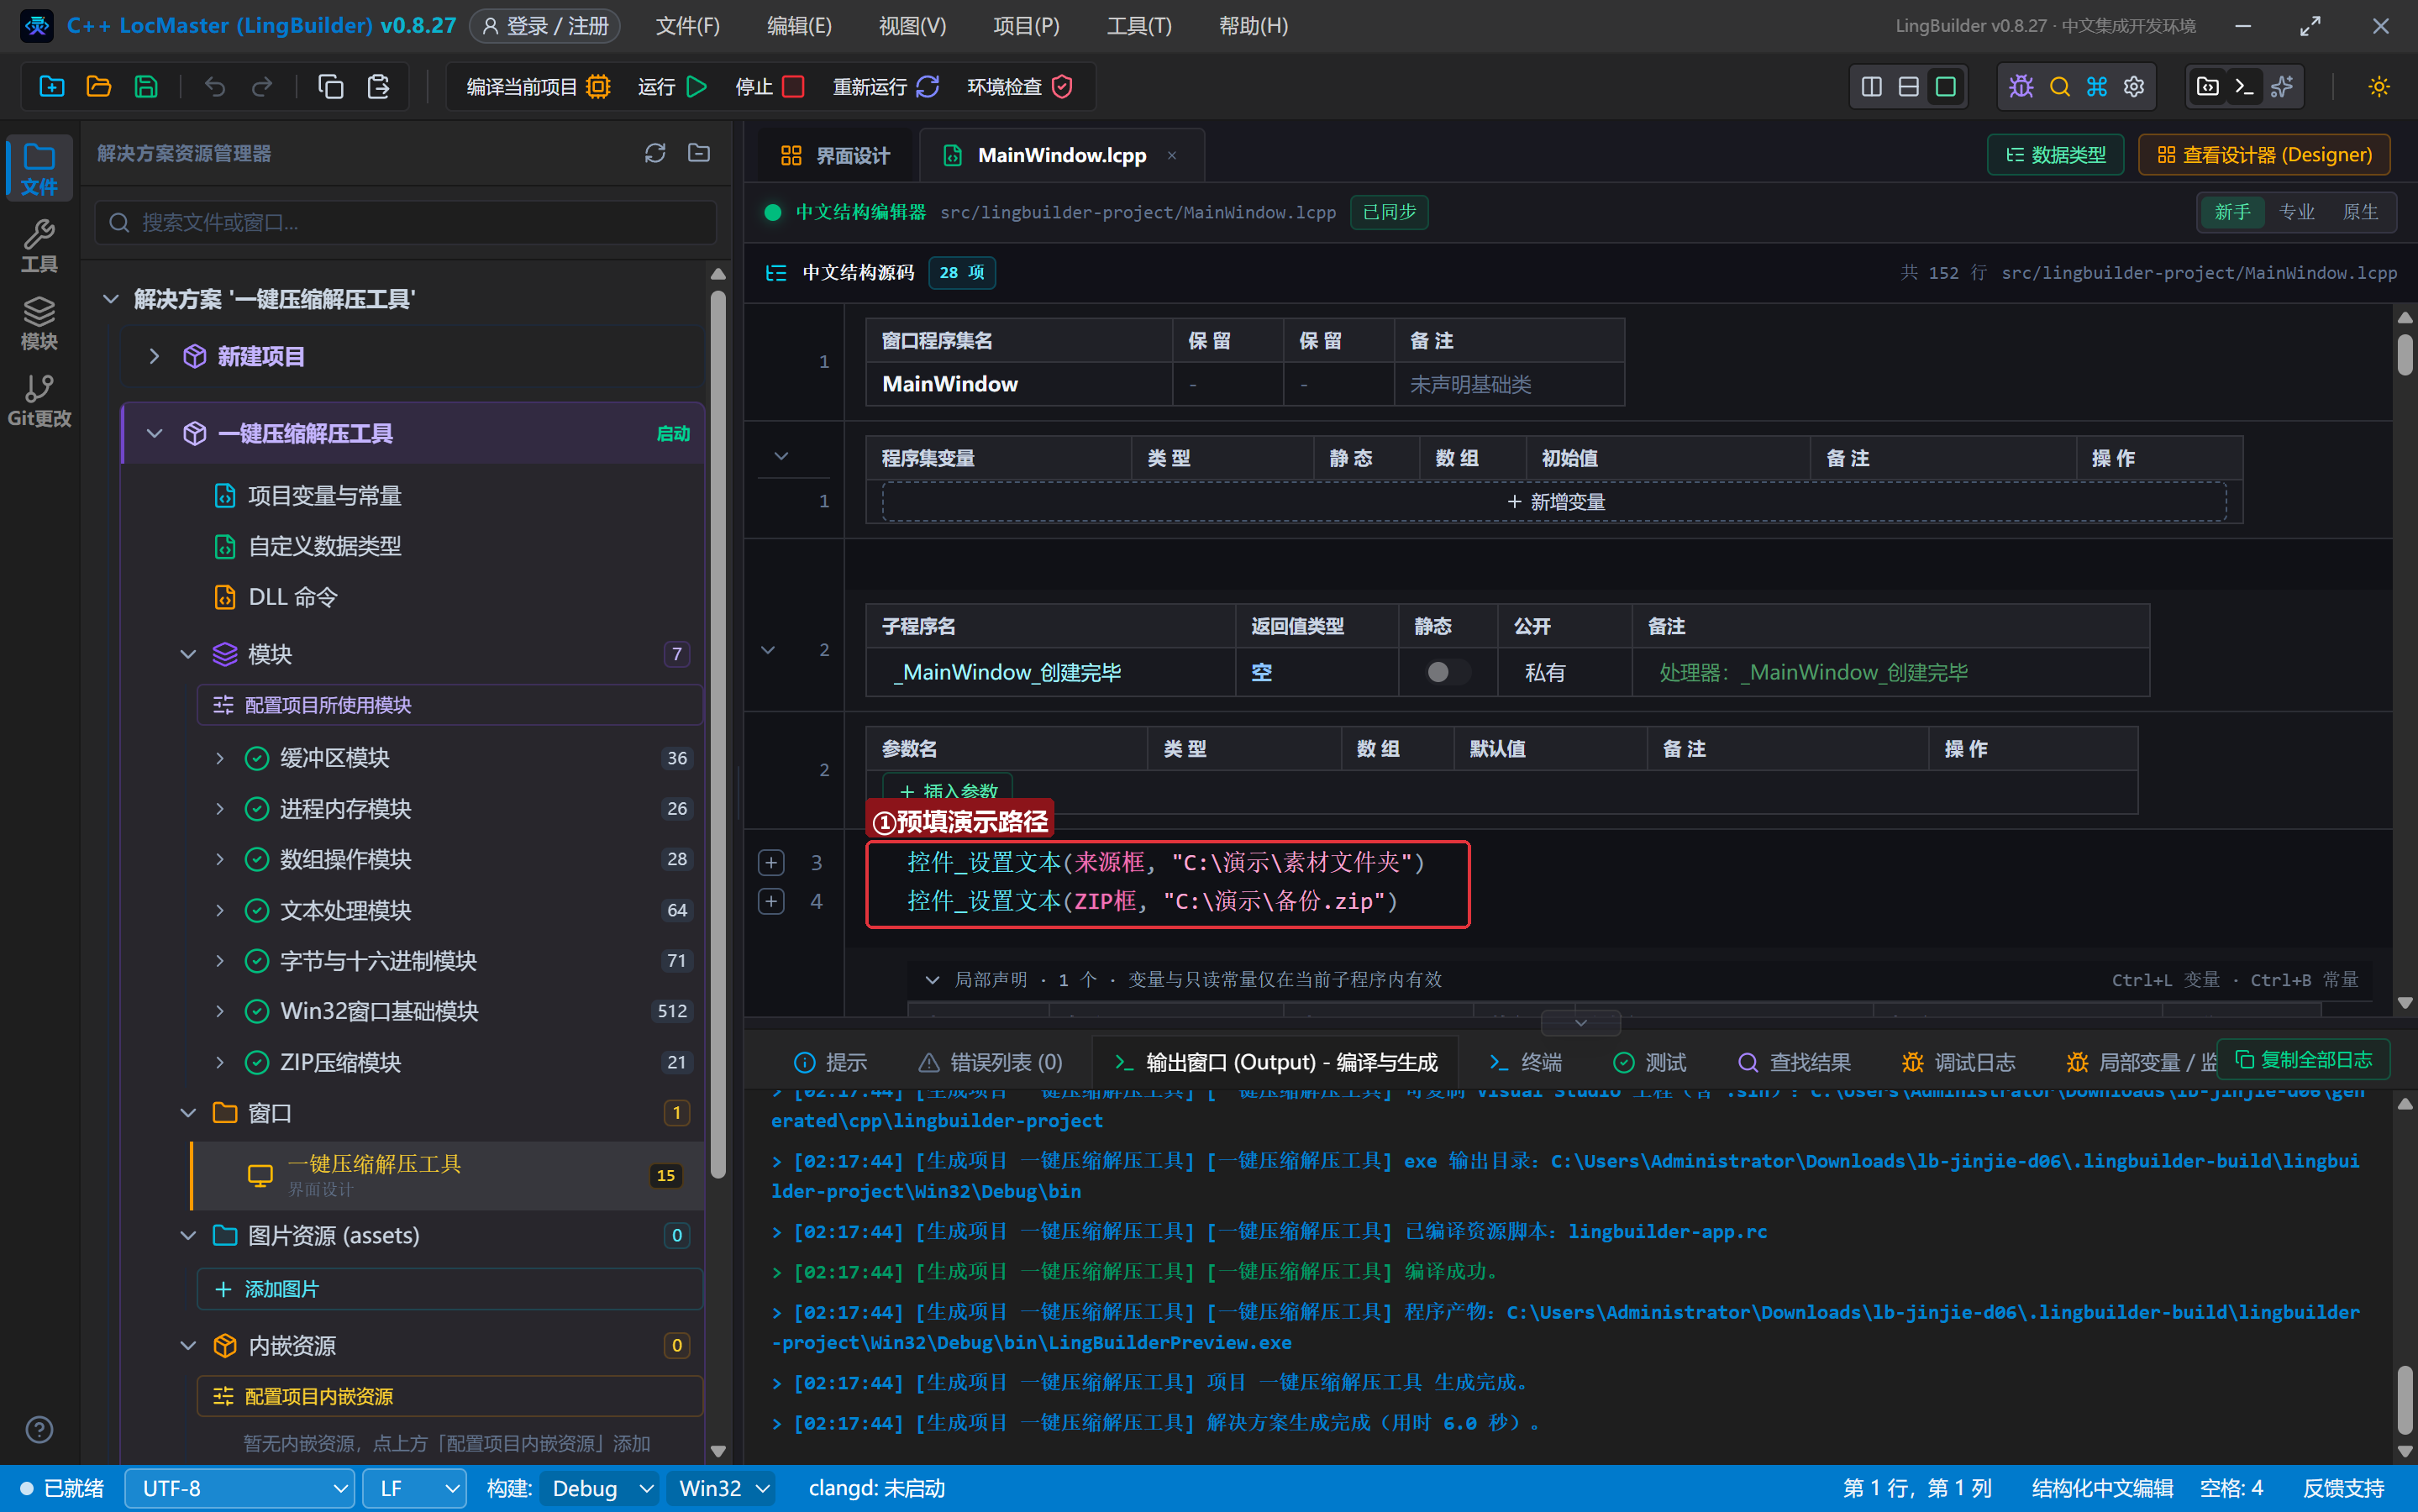Toggle the sun theme icon

pyautogui.click(x=2379, y=87)
